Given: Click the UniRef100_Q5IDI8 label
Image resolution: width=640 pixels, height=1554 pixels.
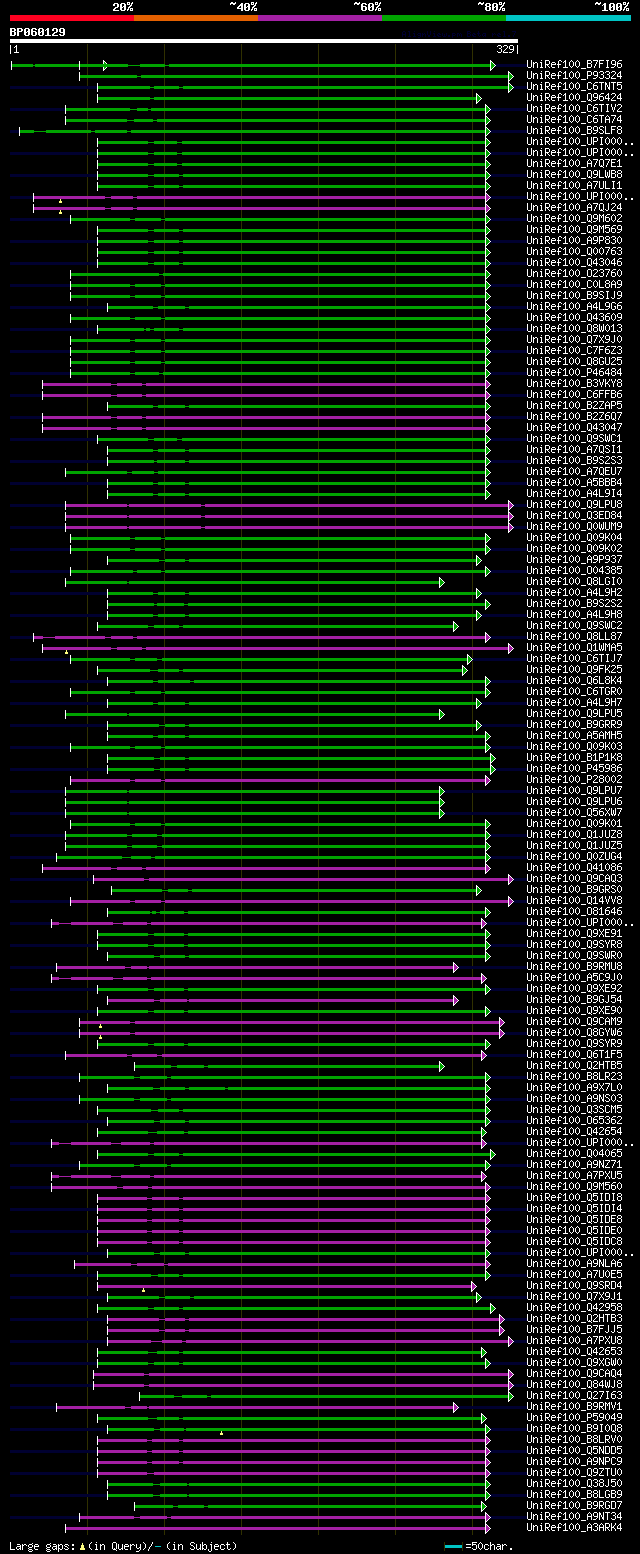Looking at the screenshot, I should (574, 1197).
